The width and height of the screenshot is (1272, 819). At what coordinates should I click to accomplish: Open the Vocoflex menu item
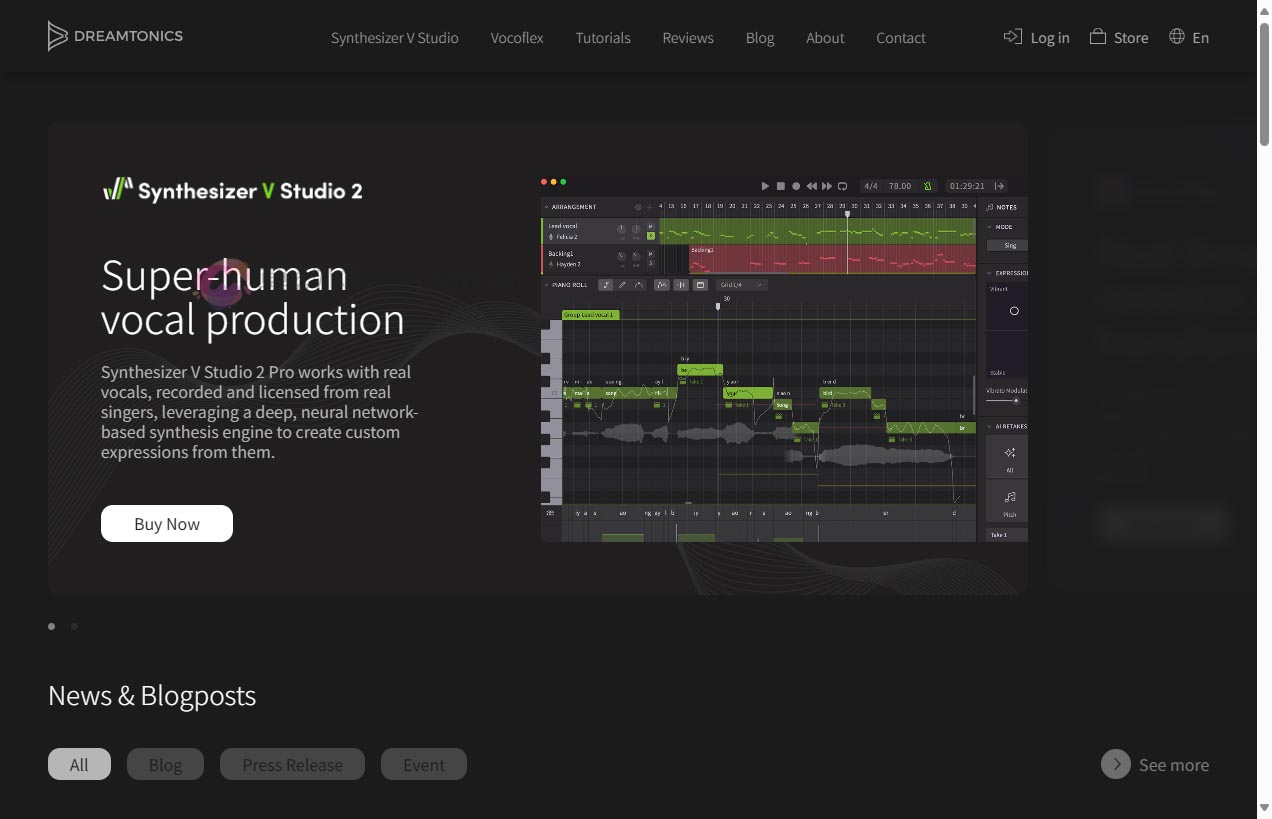click(517, 38)
